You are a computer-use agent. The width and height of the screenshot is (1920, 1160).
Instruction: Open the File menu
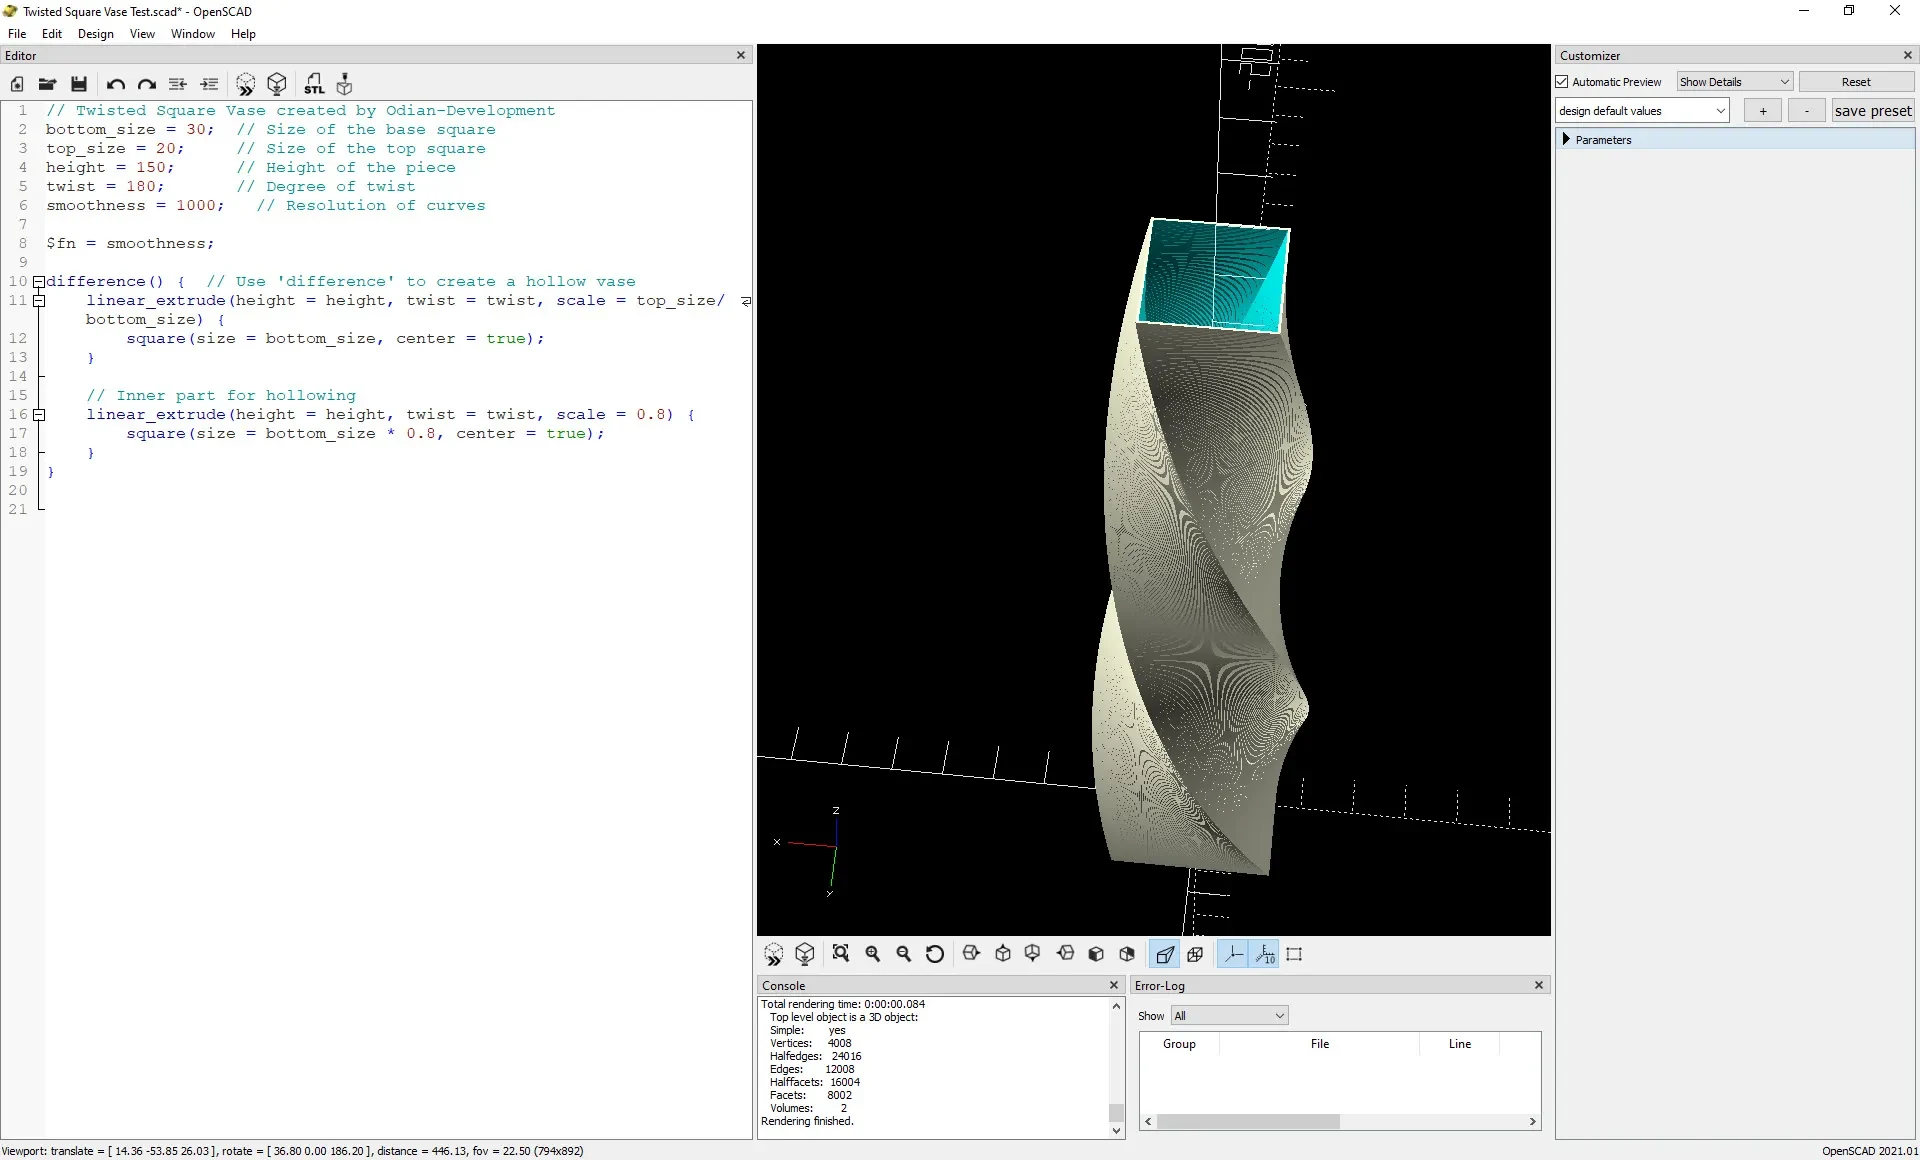(x=17, y=34)
